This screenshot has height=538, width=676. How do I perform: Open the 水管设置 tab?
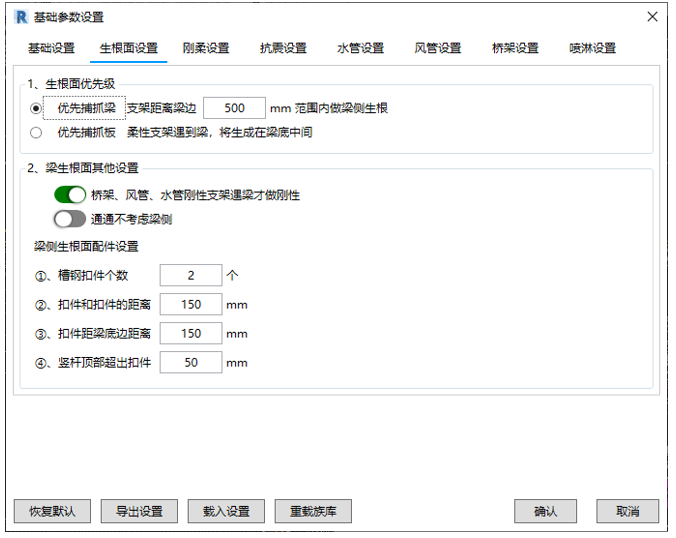coord(360,48)
